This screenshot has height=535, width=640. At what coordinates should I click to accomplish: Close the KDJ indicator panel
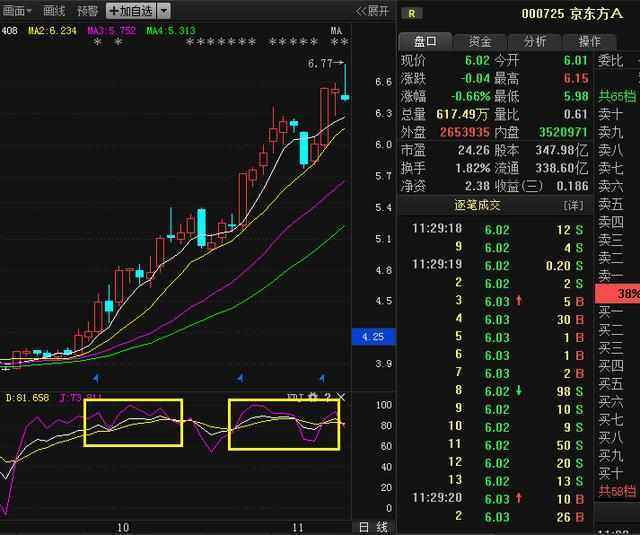pos(341,397)
